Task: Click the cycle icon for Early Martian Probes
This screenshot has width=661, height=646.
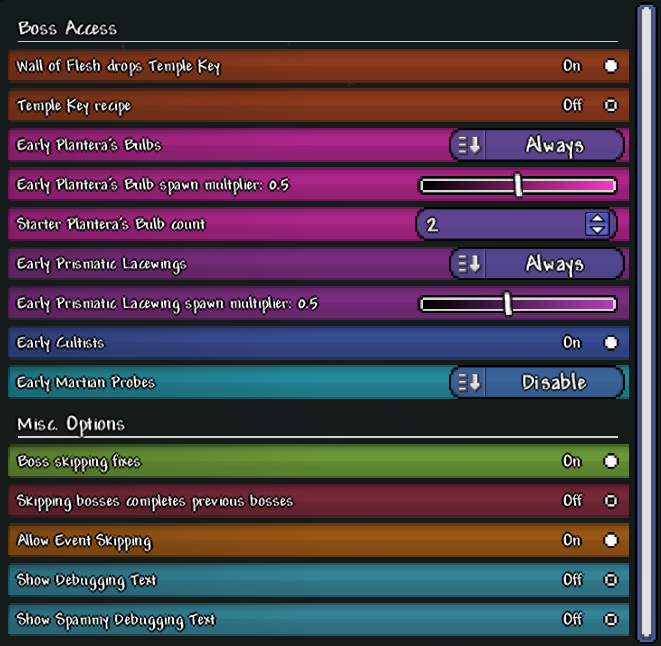Action: click(x=468, y=382)
